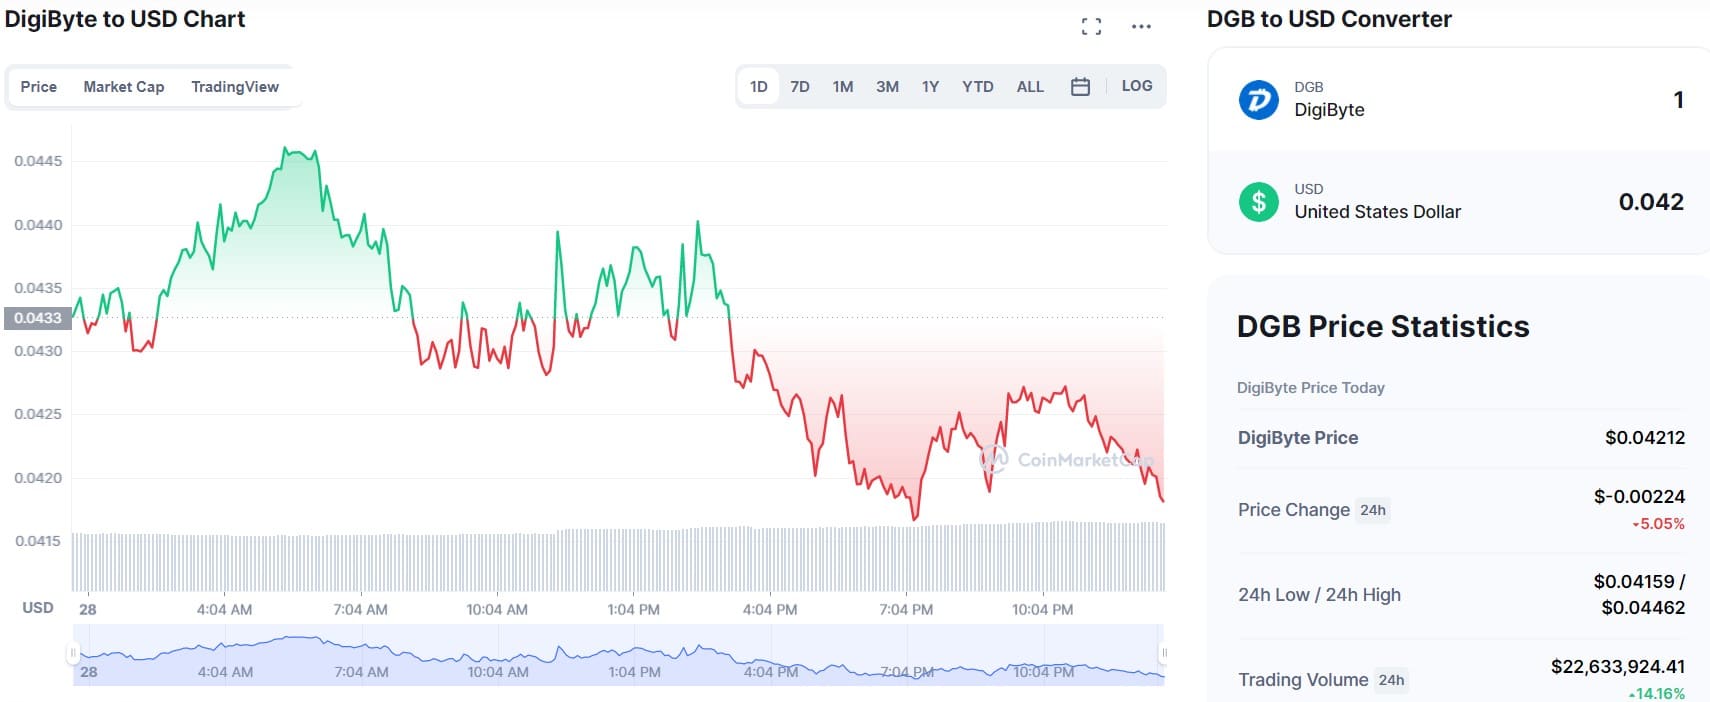The height and width of the screenshot is (702, 1710).
Task: Click the United States Dollar currency name
Action: [1377, 212]
